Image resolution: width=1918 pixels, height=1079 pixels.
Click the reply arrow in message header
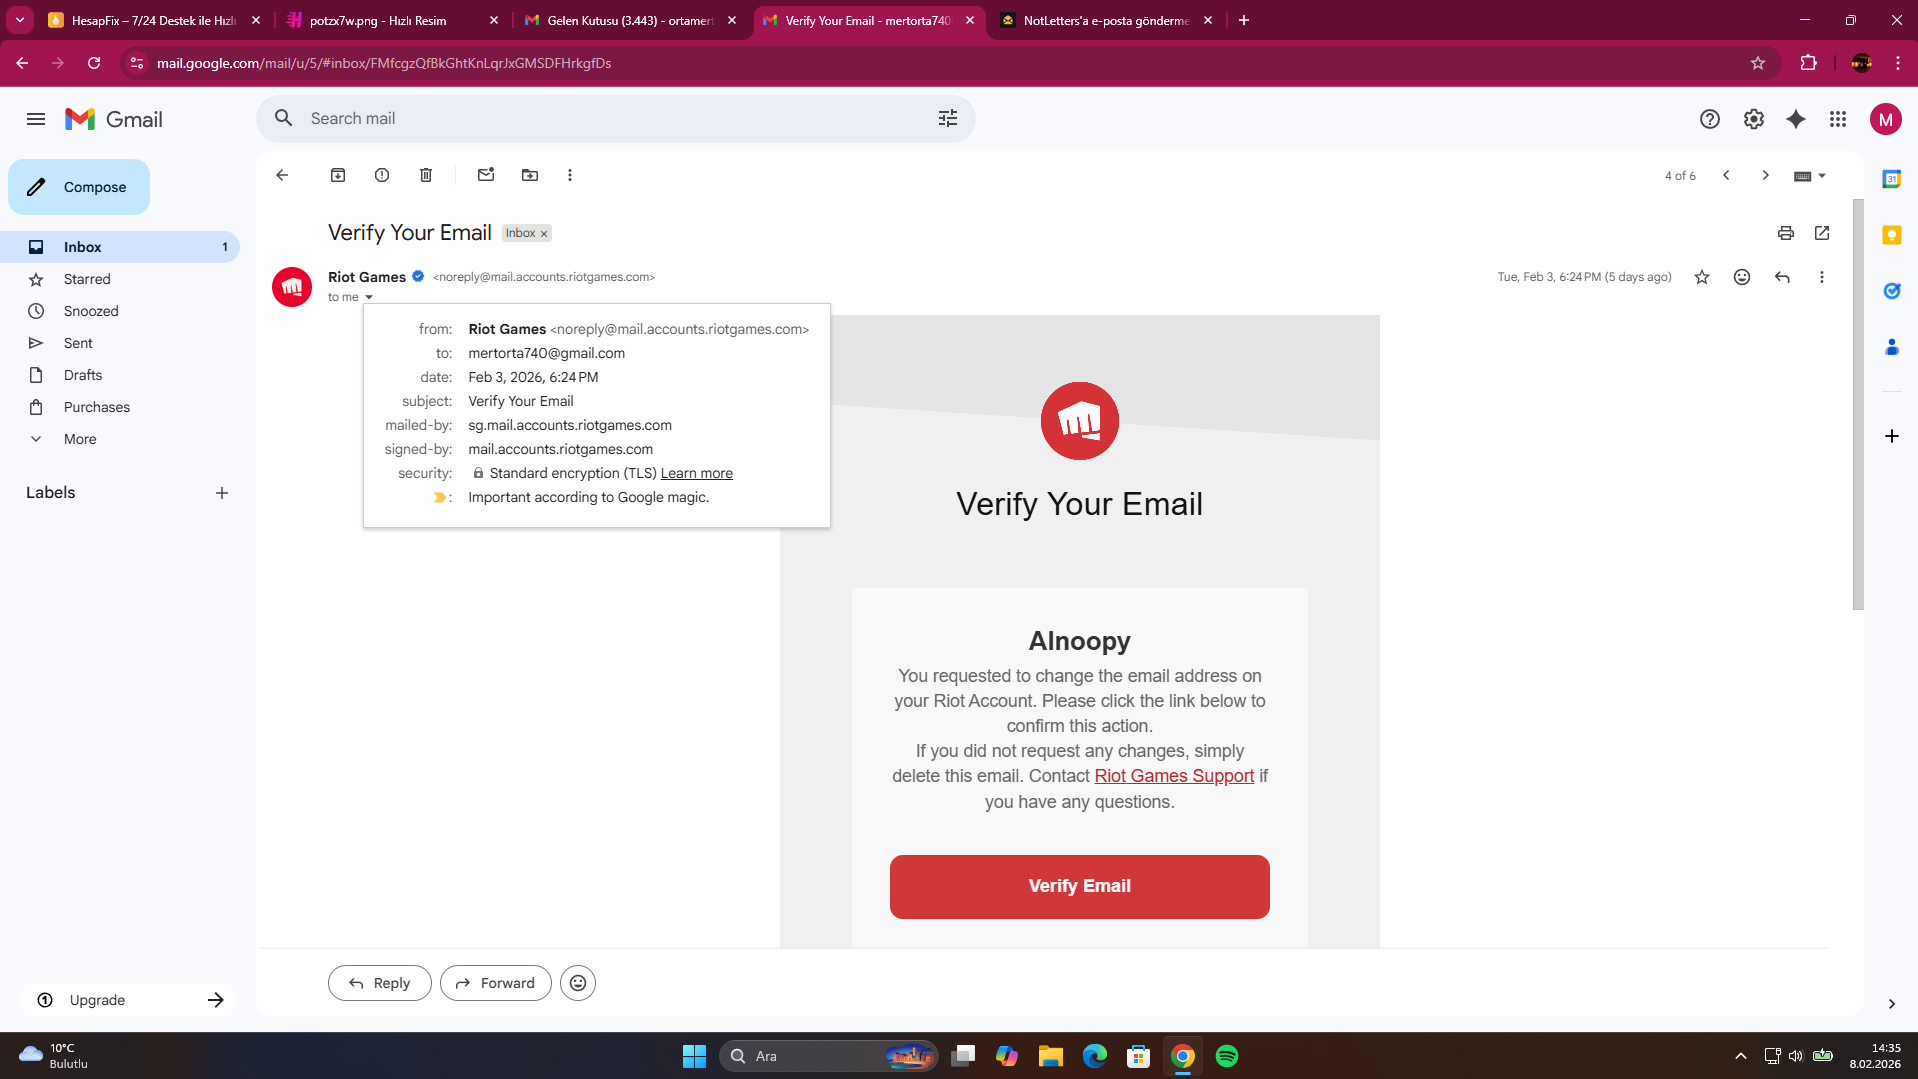1782,277
